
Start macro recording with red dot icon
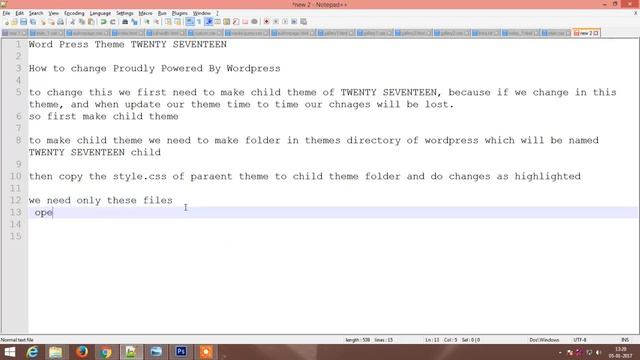click(x=266, y=22)
